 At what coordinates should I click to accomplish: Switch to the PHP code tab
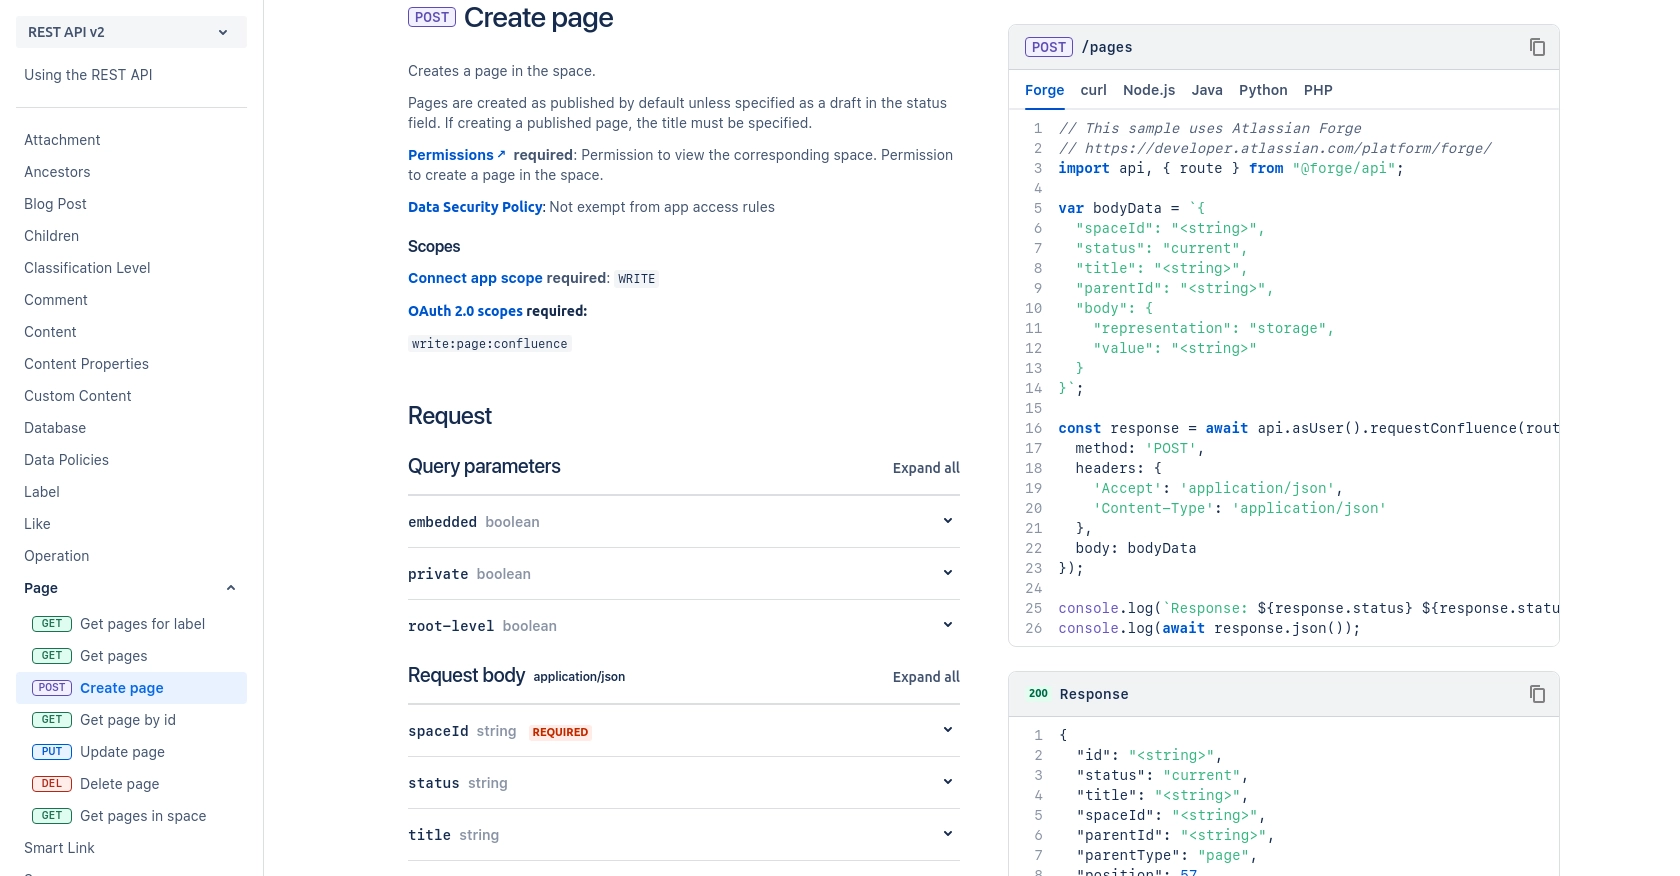click(1318, 90)
